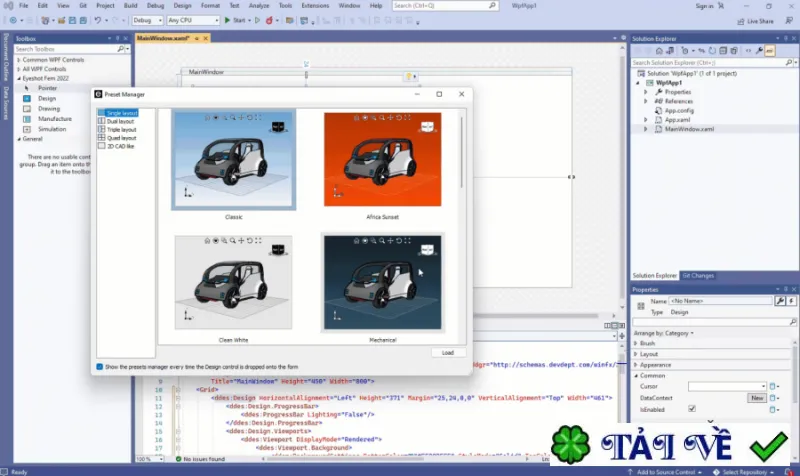
Task: Select the Clean White preset thumbnail
Action: pos(233,282)
